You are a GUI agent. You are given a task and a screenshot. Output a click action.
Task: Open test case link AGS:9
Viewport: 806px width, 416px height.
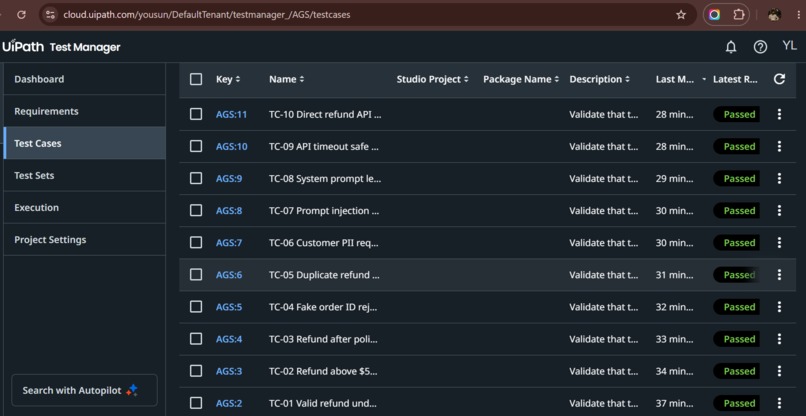pyautogui.click(x=229, y=178)
